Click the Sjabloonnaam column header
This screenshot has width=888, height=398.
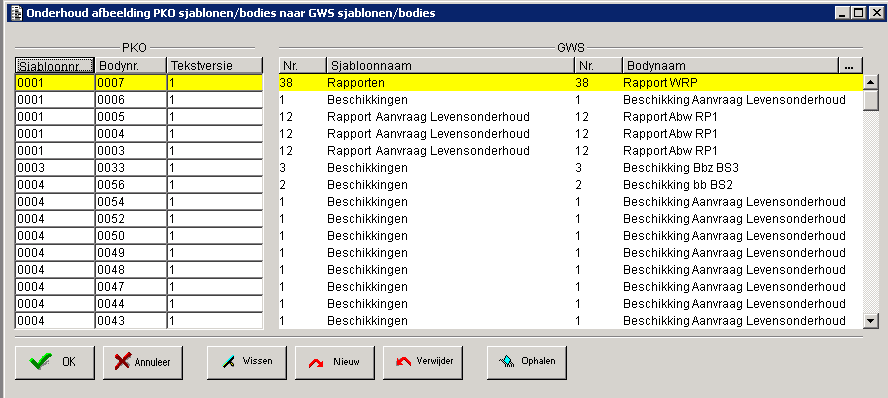point(450,65)
